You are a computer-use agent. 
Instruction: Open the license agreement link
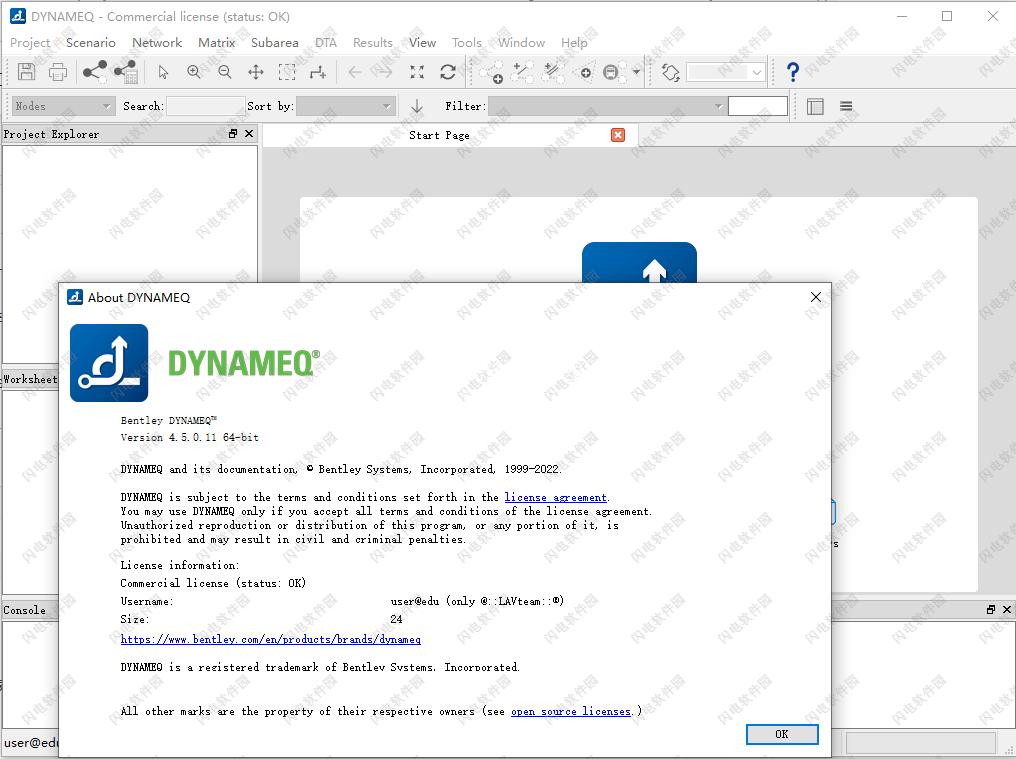pos(555,497)
